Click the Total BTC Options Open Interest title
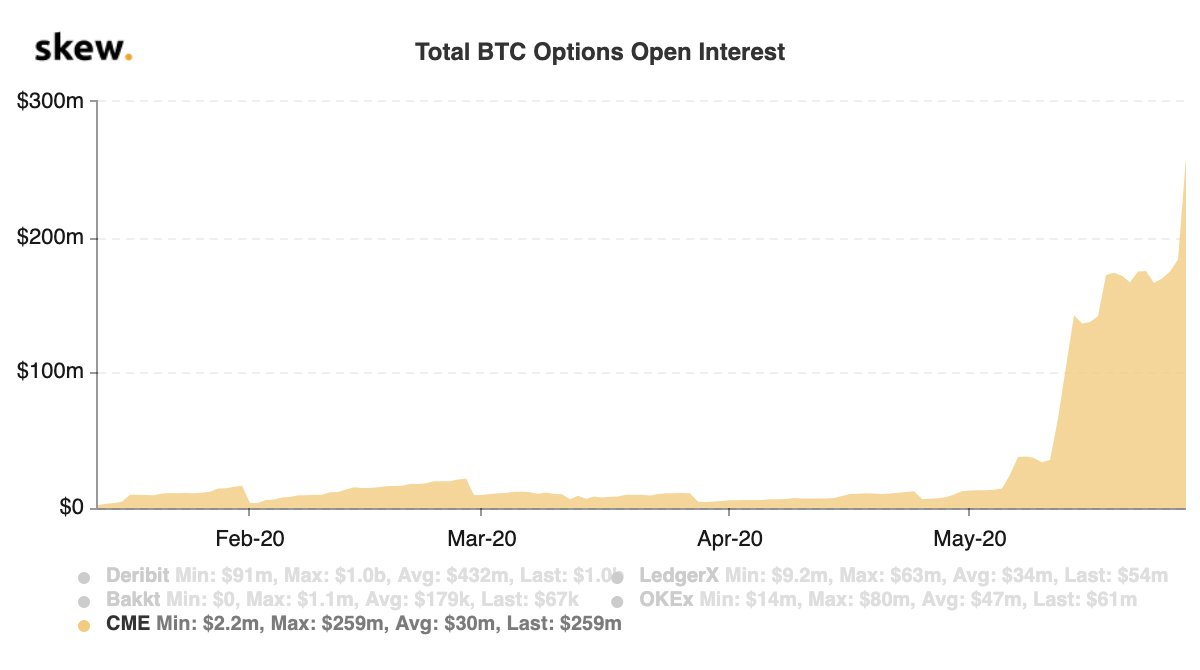The height and width of the screenshot is (670, 1200). click(x=600, y=52)
